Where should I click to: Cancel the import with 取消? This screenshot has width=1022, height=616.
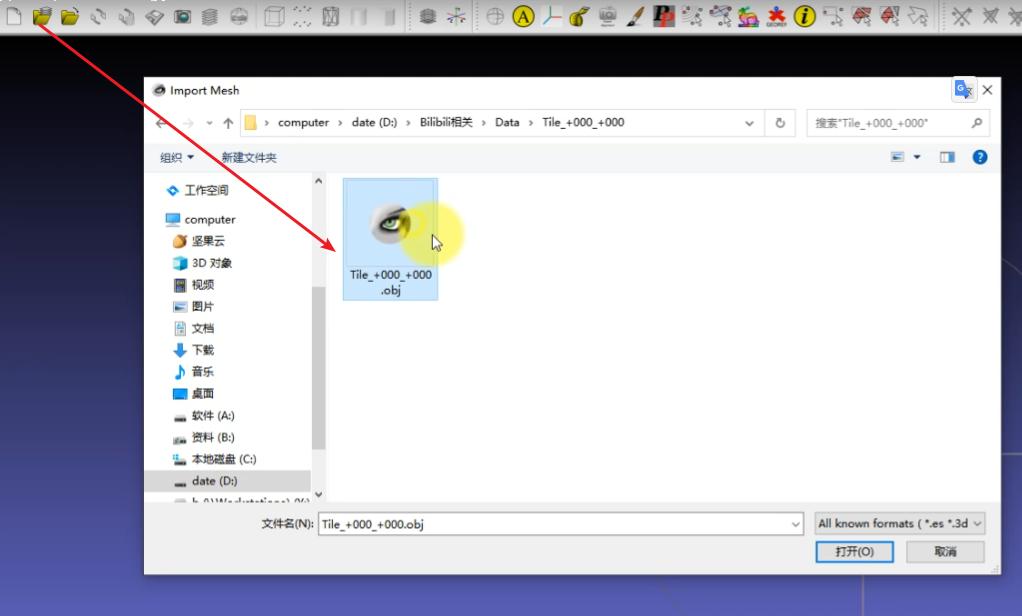coord(944,551)
